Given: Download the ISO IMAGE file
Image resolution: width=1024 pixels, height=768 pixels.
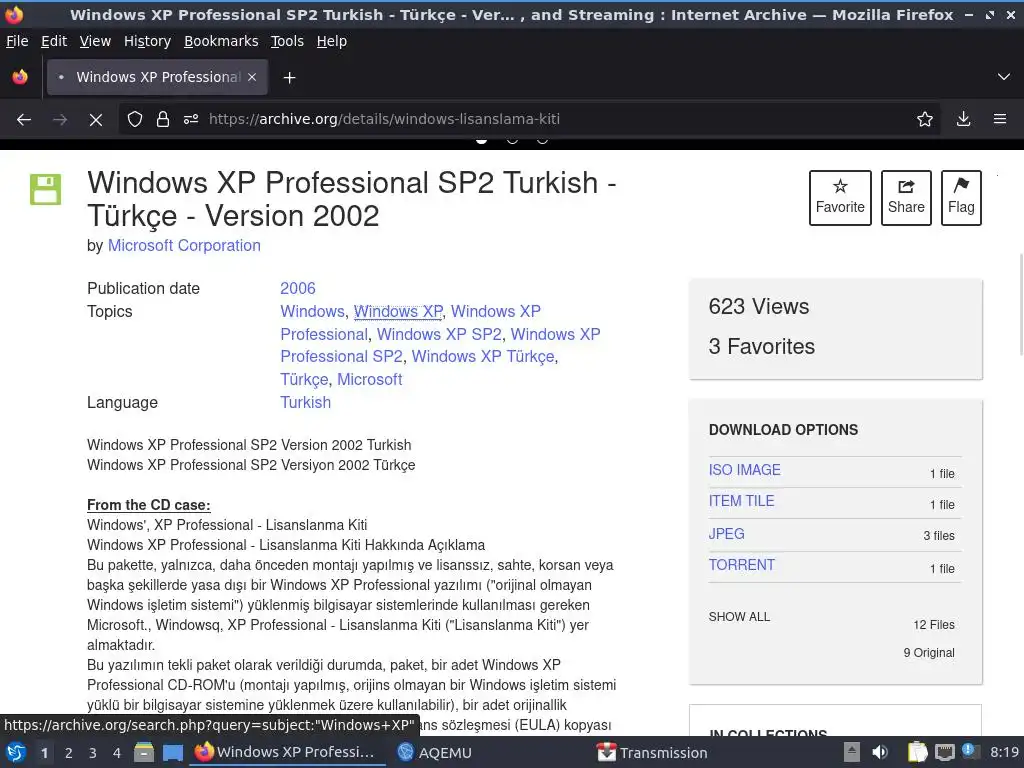Looking at the screenshot, I should 744,470.
